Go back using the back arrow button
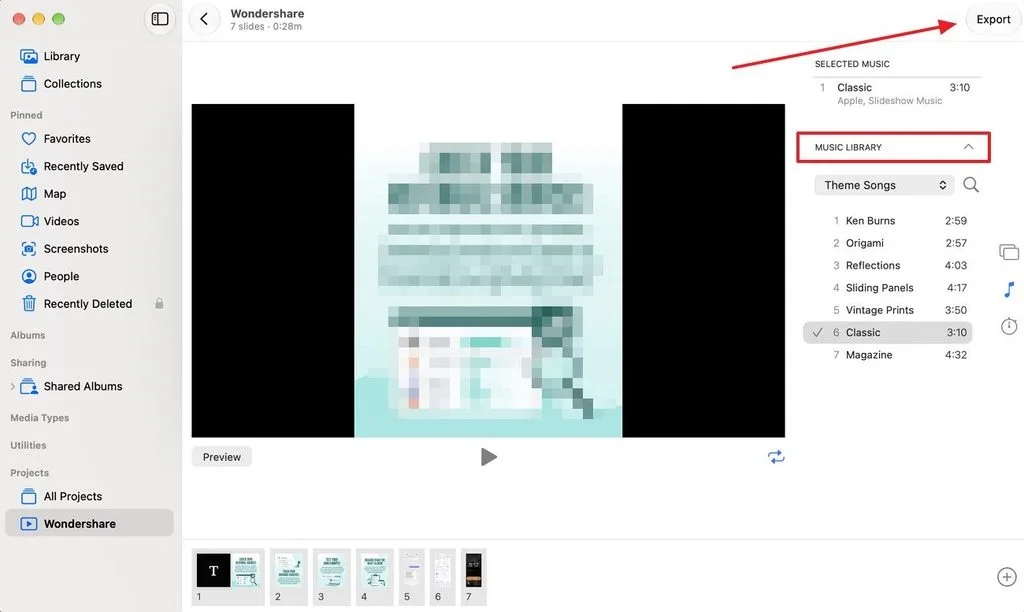 [x=204, y=19]
